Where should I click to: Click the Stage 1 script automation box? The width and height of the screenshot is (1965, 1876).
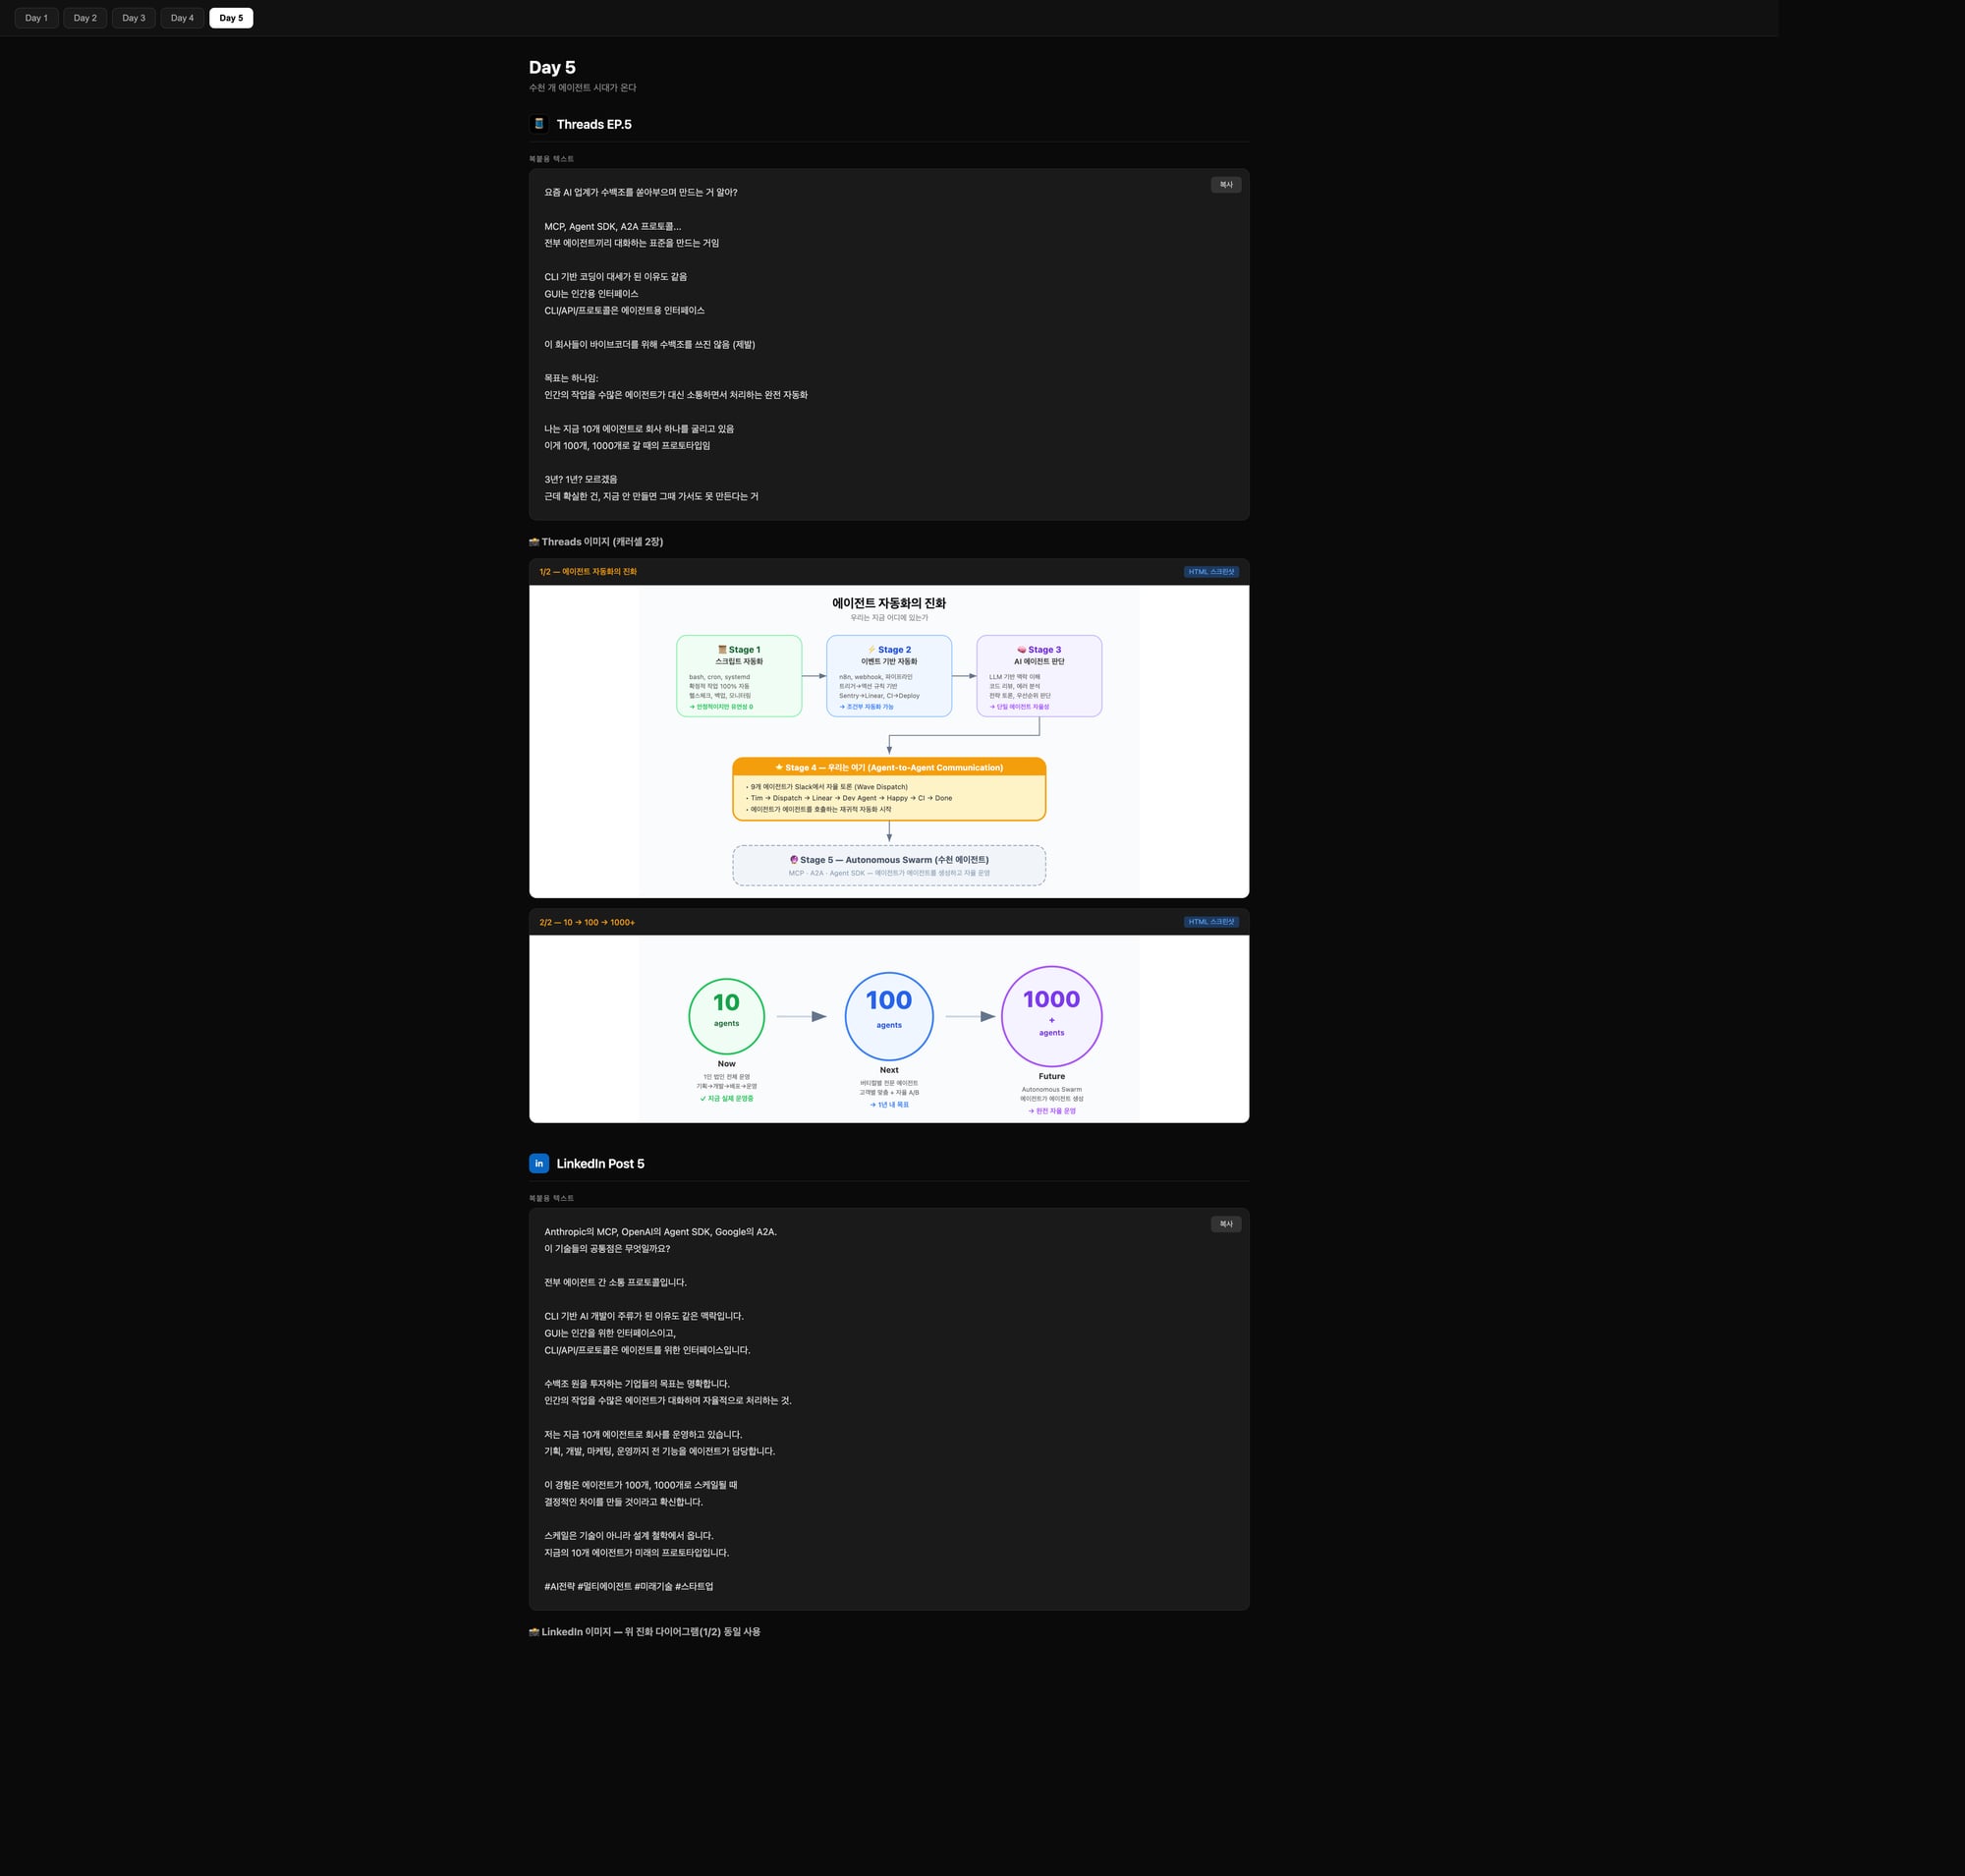[x=739, y=676]
